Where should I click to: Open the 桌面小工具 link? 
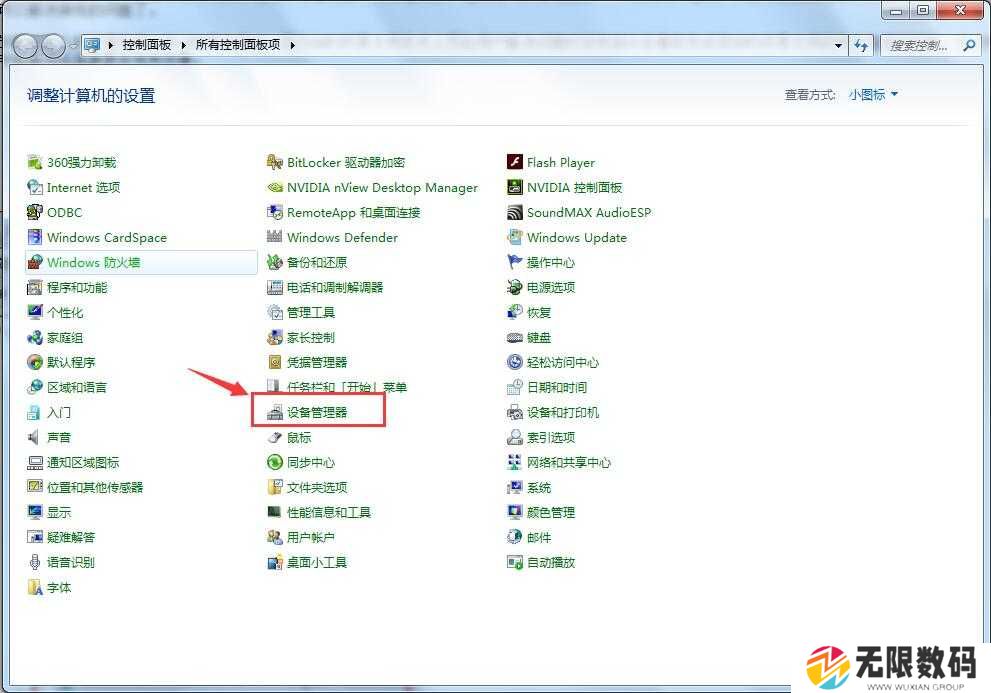click(317, 562)
